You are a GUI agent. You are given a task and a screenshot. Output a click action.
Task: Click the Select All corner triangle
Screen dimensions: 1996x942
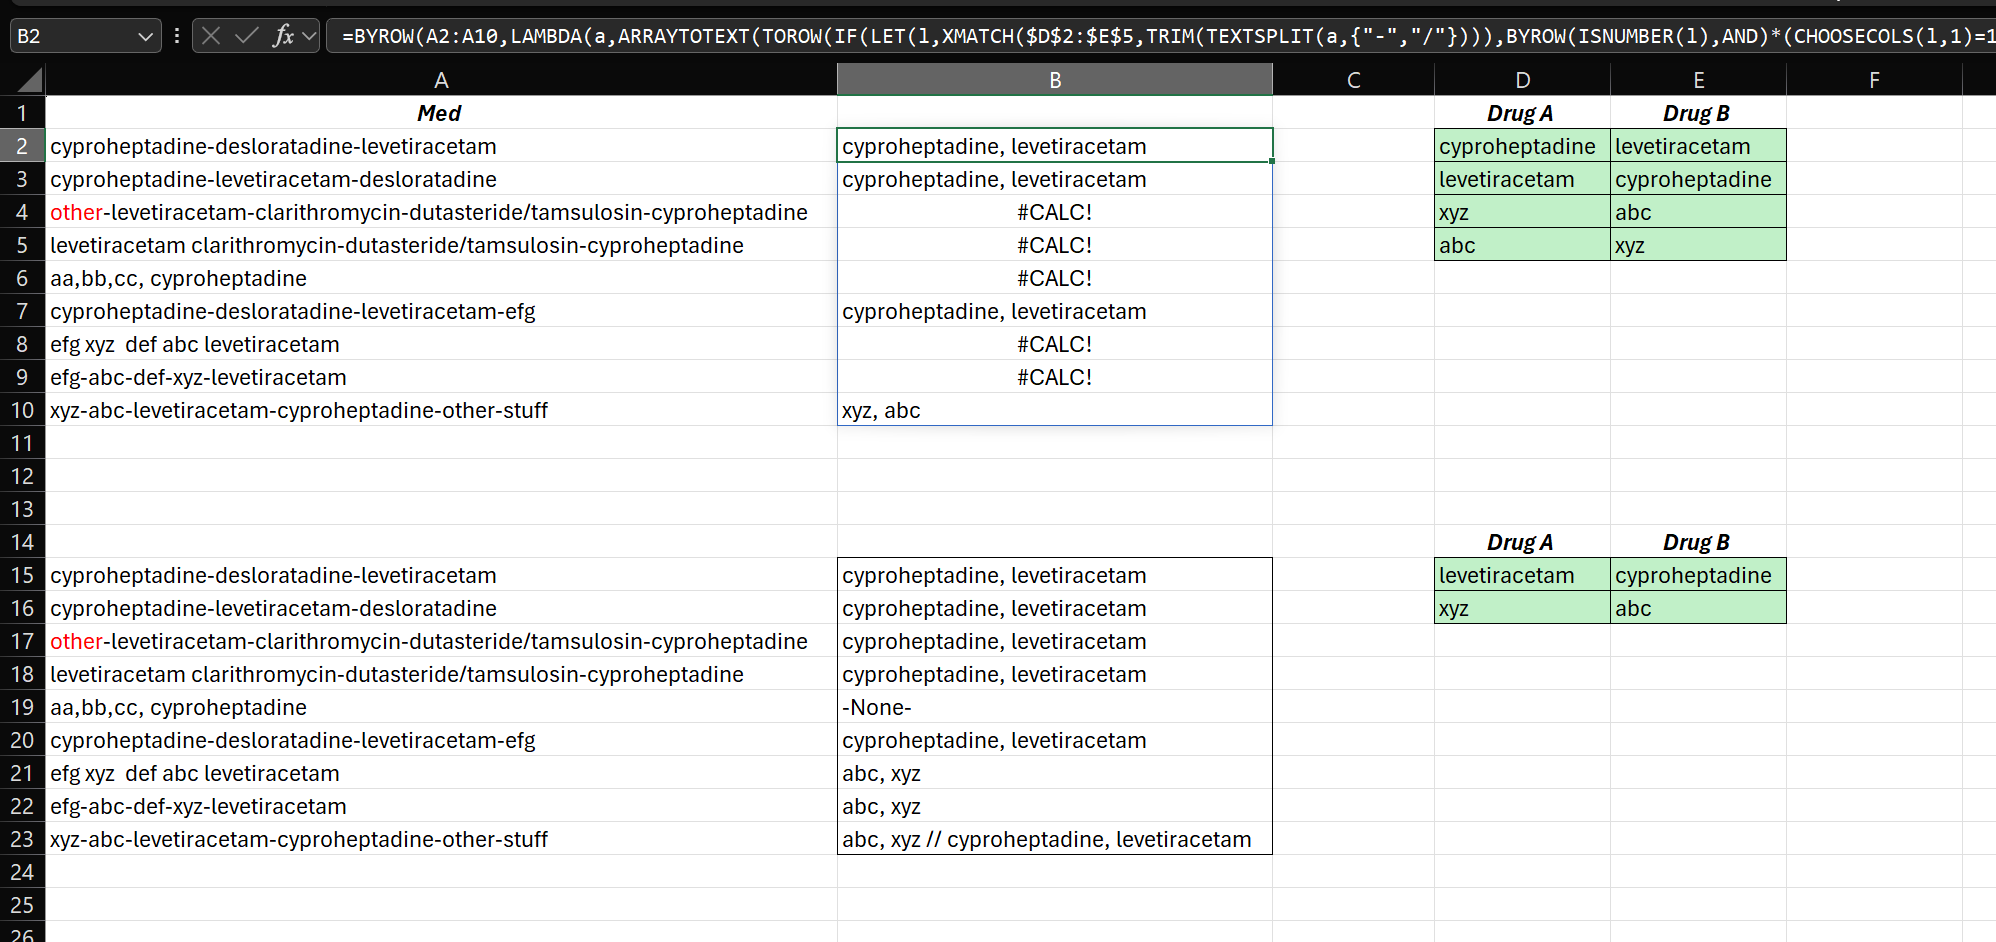tap(31, 80)
